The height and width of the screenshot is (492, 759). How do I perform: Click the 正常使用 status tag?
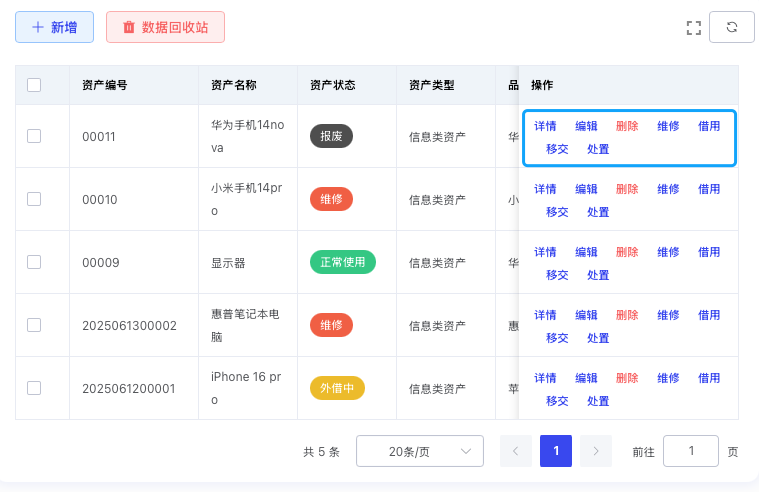coord(343,262)
